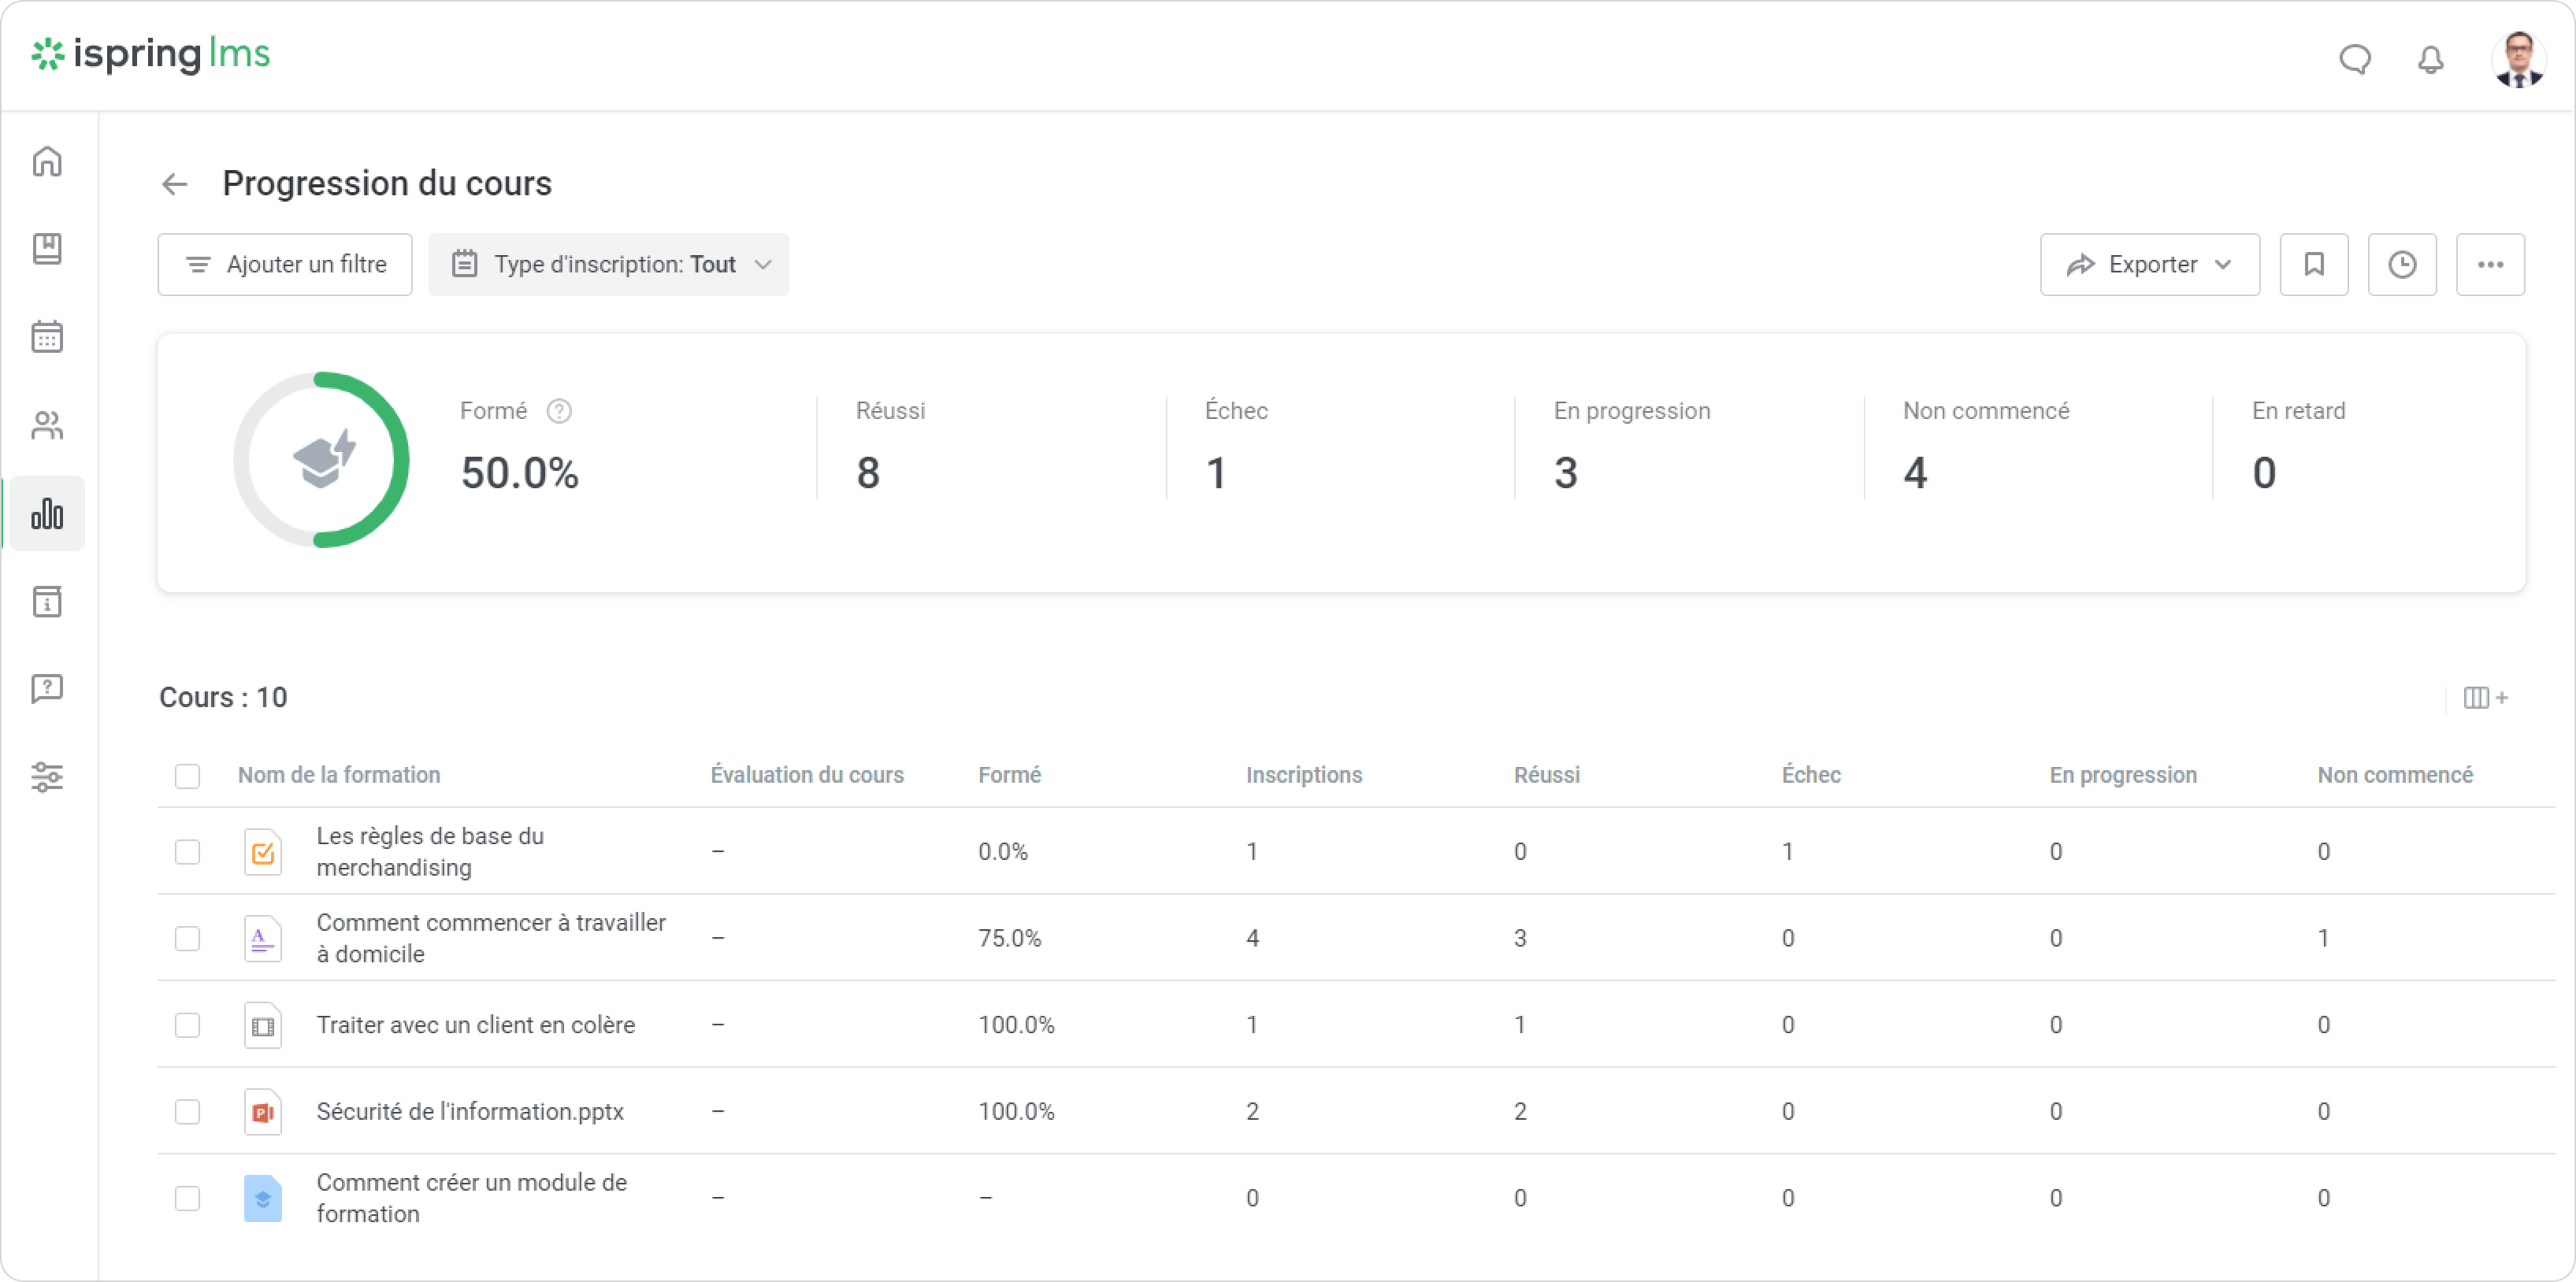Click the user profile avatar
The image size is (2576, 1282).
[x=2518, y=60]
